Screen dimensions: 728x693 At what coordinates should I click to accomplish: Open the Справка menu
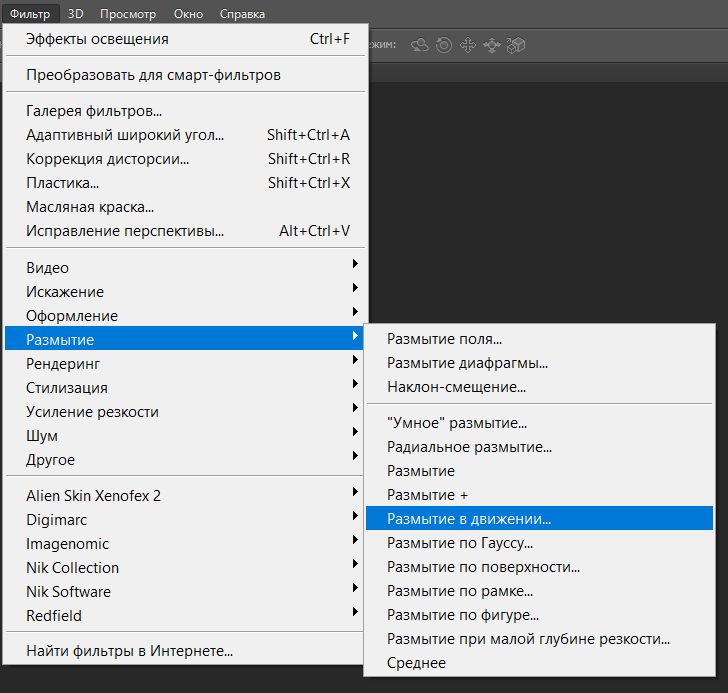pyautogui.click(x=242, y=14)
